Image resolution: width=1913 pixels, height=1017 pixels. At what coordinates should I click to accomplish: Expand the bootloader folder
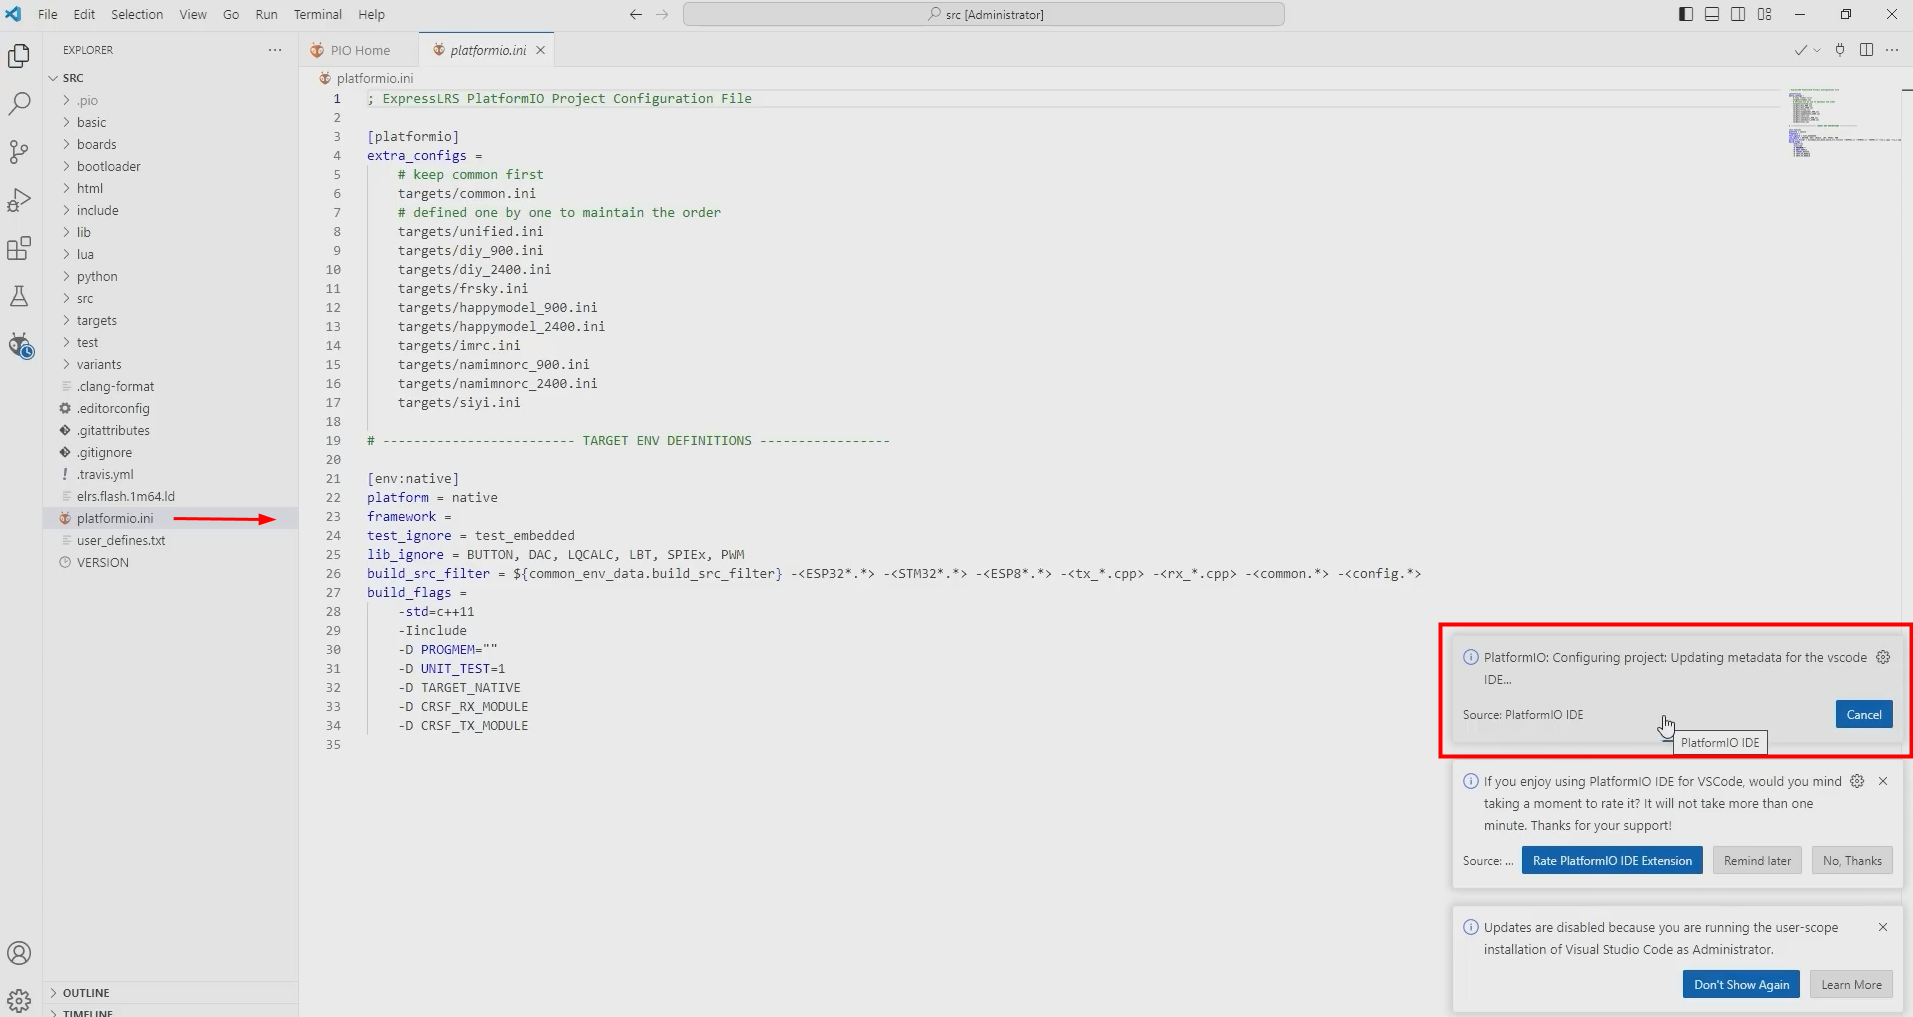(x=108, y=167)
